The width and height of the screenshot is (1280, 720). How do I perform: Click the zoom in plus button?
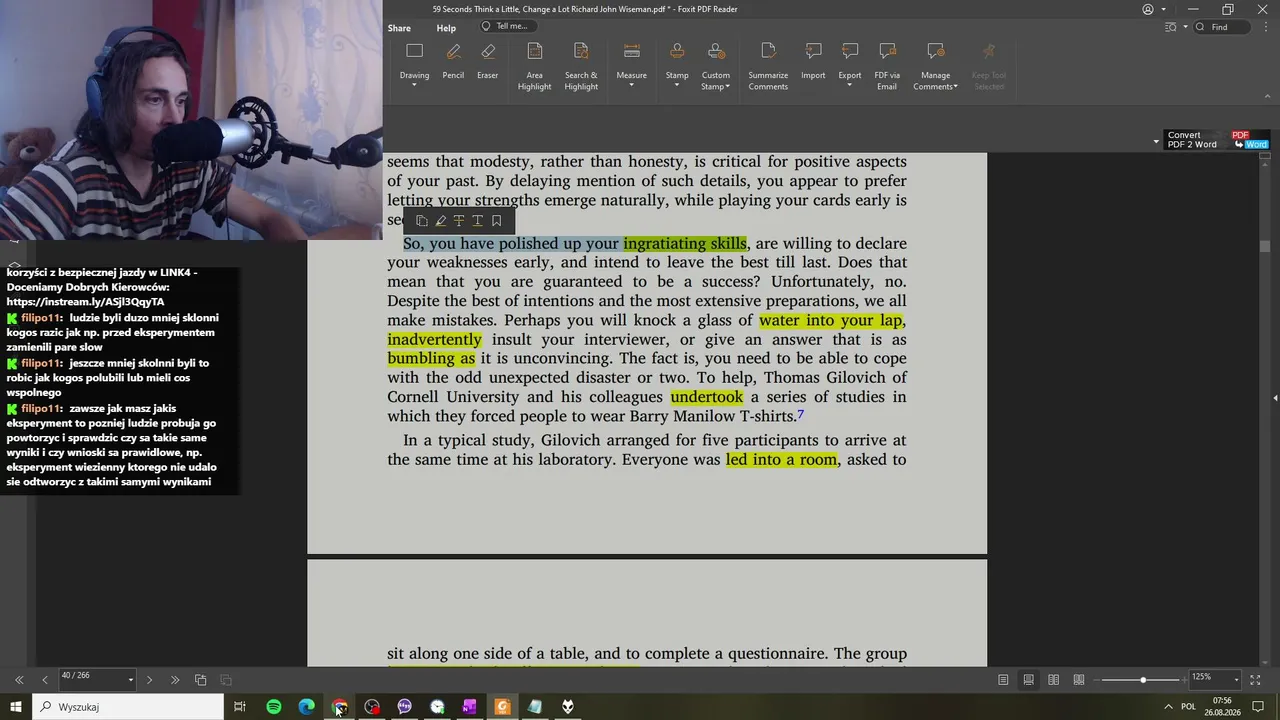[1183, 680]
